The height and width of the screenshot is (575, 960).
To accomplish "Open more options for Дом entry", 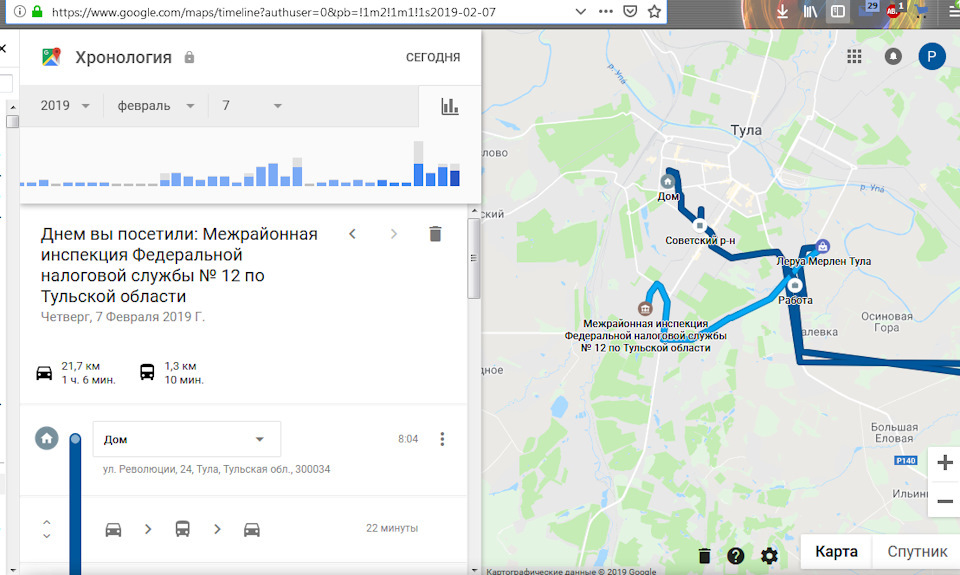I will 442,439.
